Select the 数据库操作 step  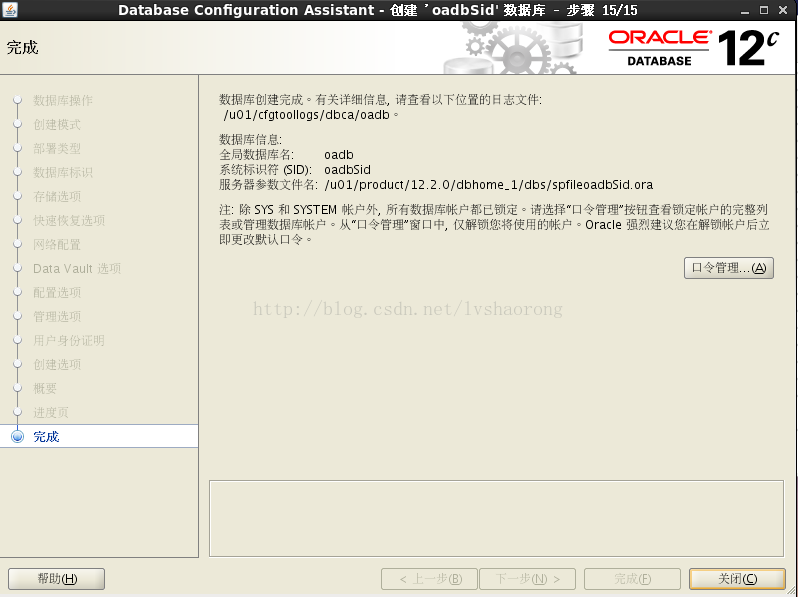[63, 100]
